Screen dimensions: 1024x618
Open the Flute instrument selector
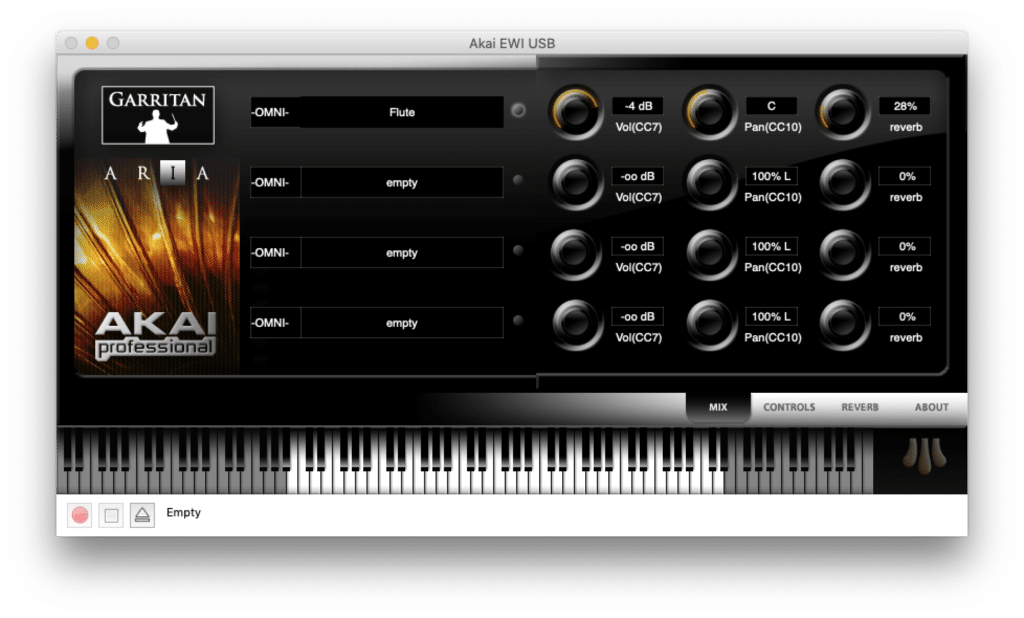tap(402, 112)
